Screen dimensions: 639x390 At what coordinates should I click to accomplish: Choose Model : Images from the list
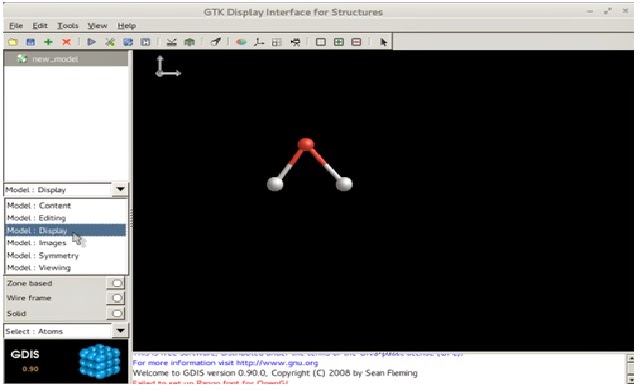66,243
